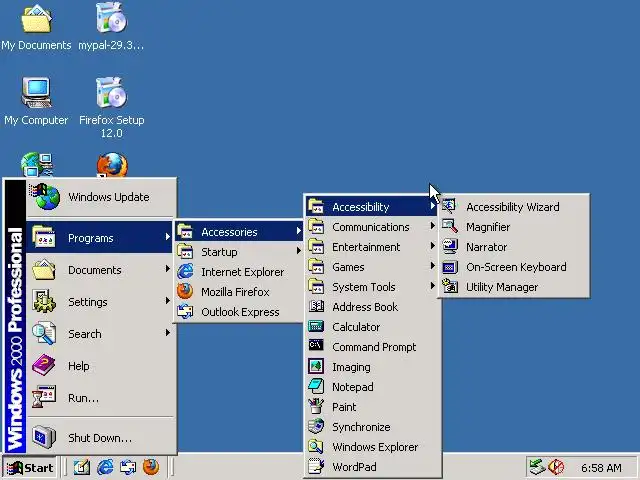Screen dimensions: 640x480
Task: Select the Firefox shortcut desktop icon
Action: [x=112, y=165]
